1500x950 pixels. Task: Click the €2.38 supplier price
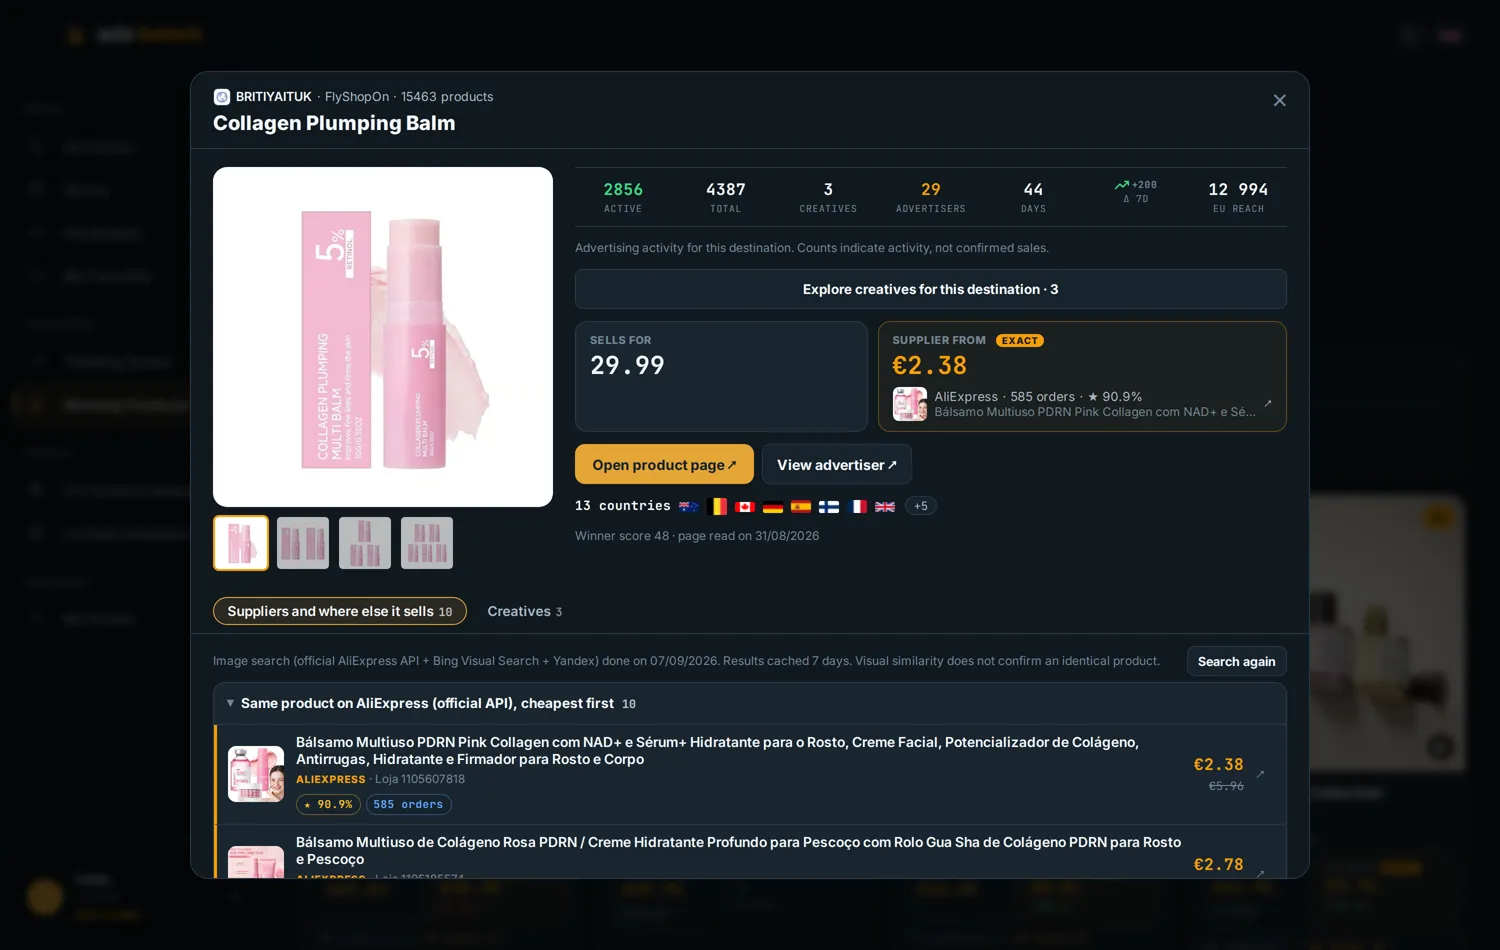[930, 366]
